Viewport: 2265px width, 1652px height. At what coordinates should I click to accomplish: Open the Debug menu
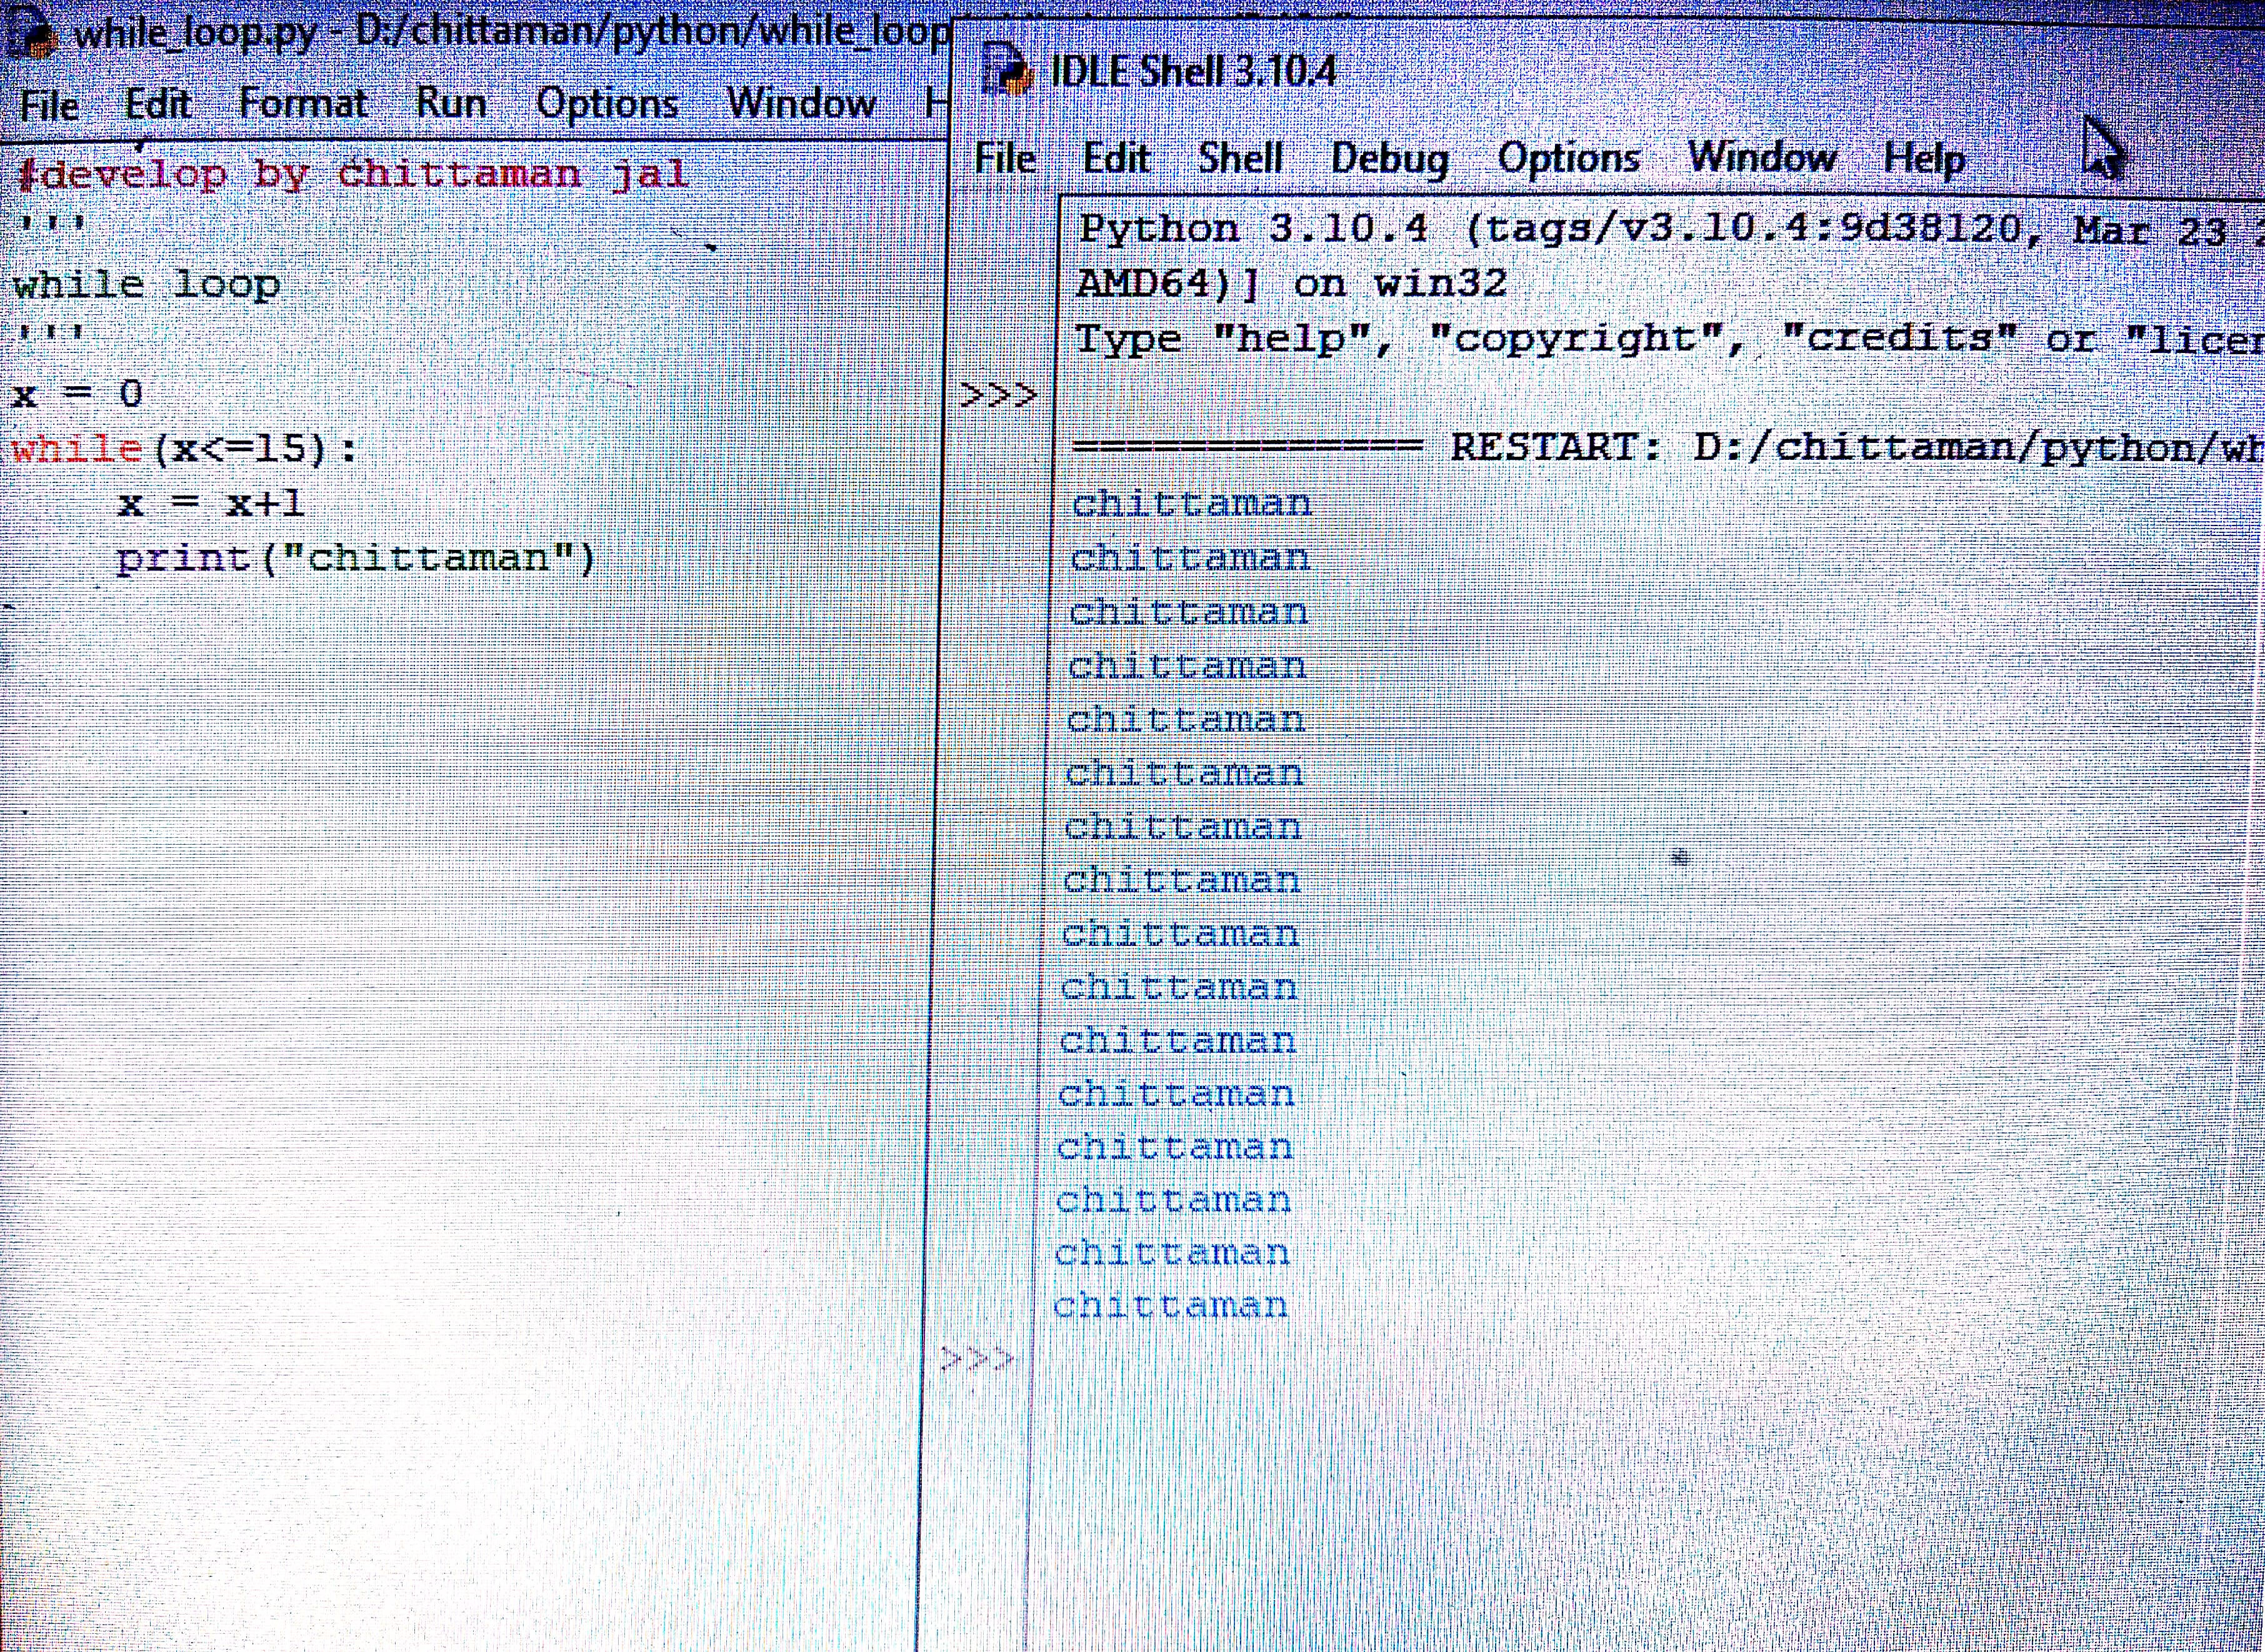click(1389, 159)
